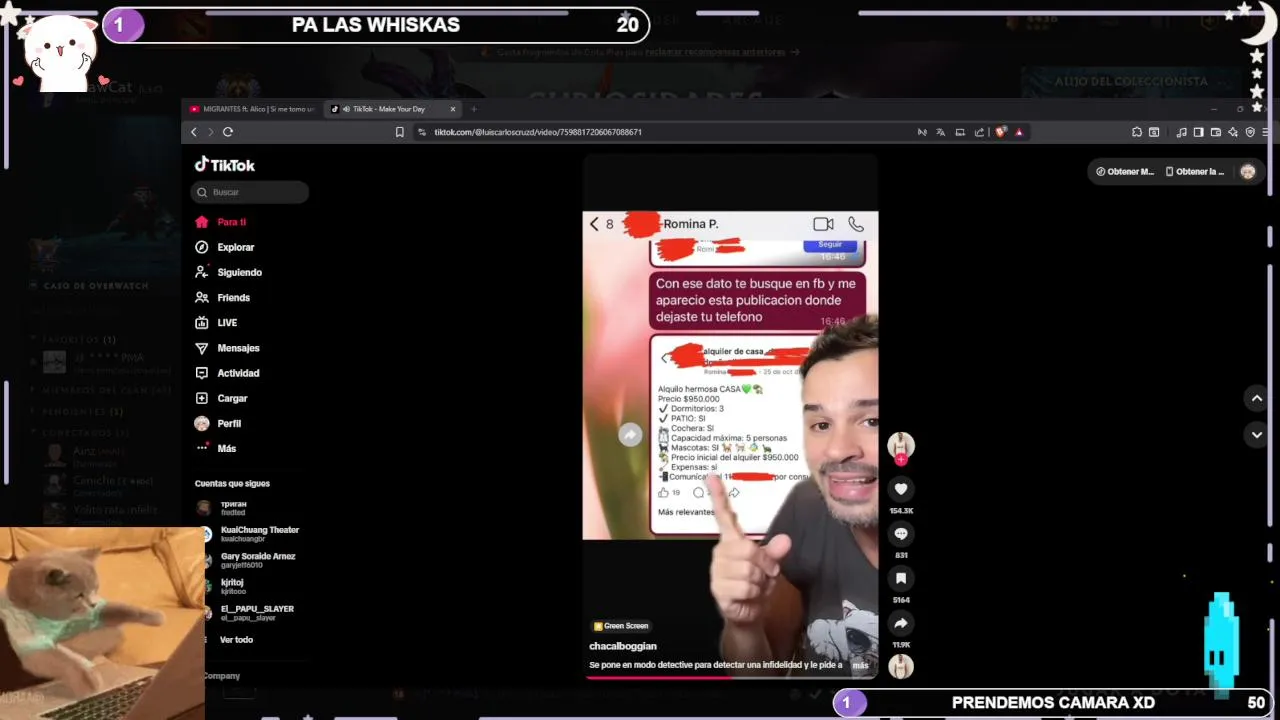Open the video comments bubble

coord(901,534)
